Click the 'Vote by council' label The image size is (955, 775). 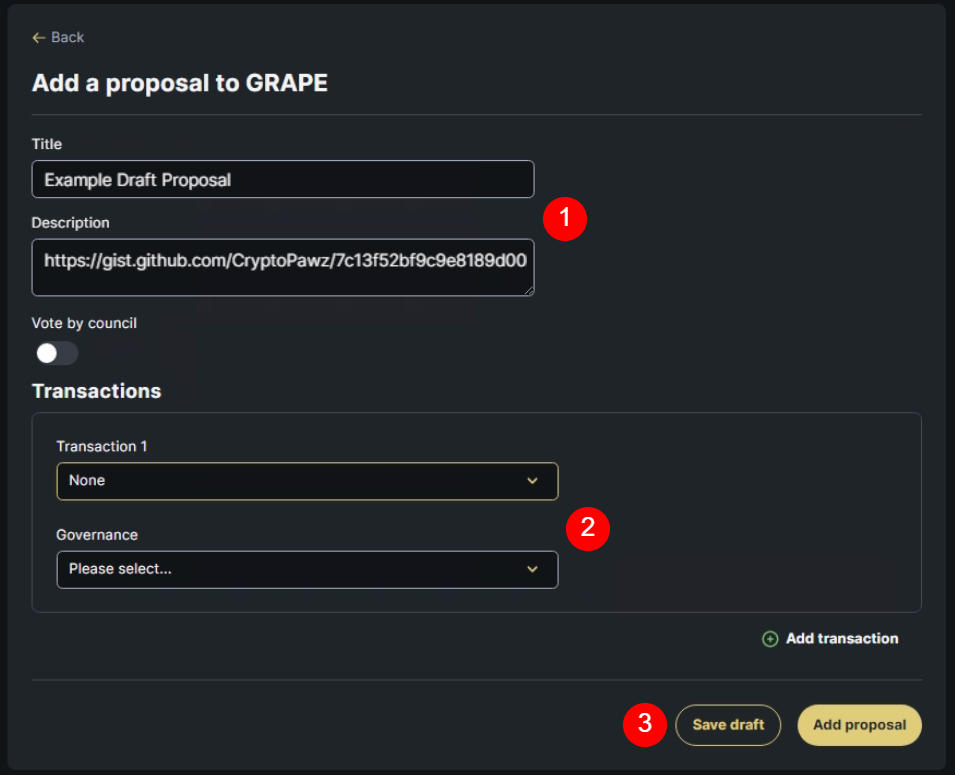tap(84, 323)
